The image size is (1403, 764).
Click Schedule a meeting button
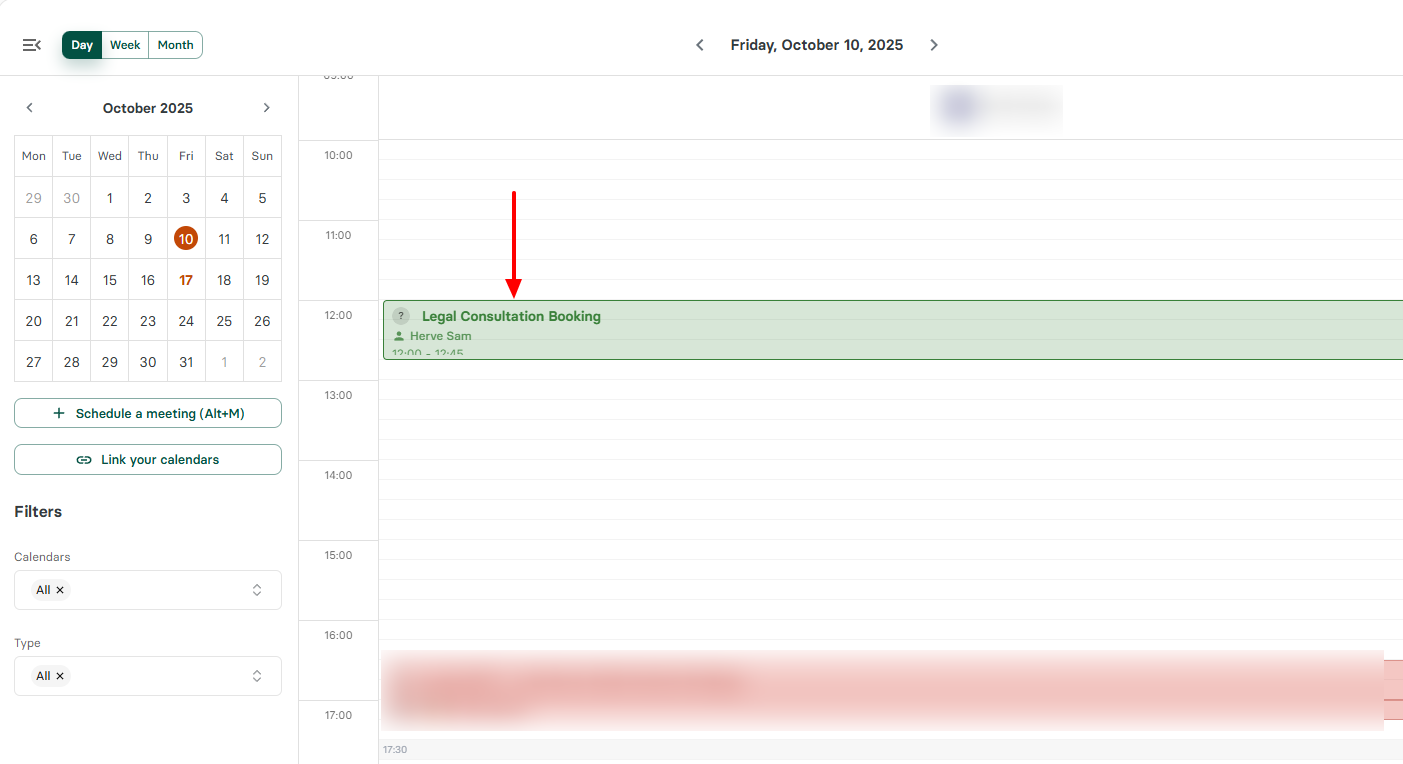[148, 413]
